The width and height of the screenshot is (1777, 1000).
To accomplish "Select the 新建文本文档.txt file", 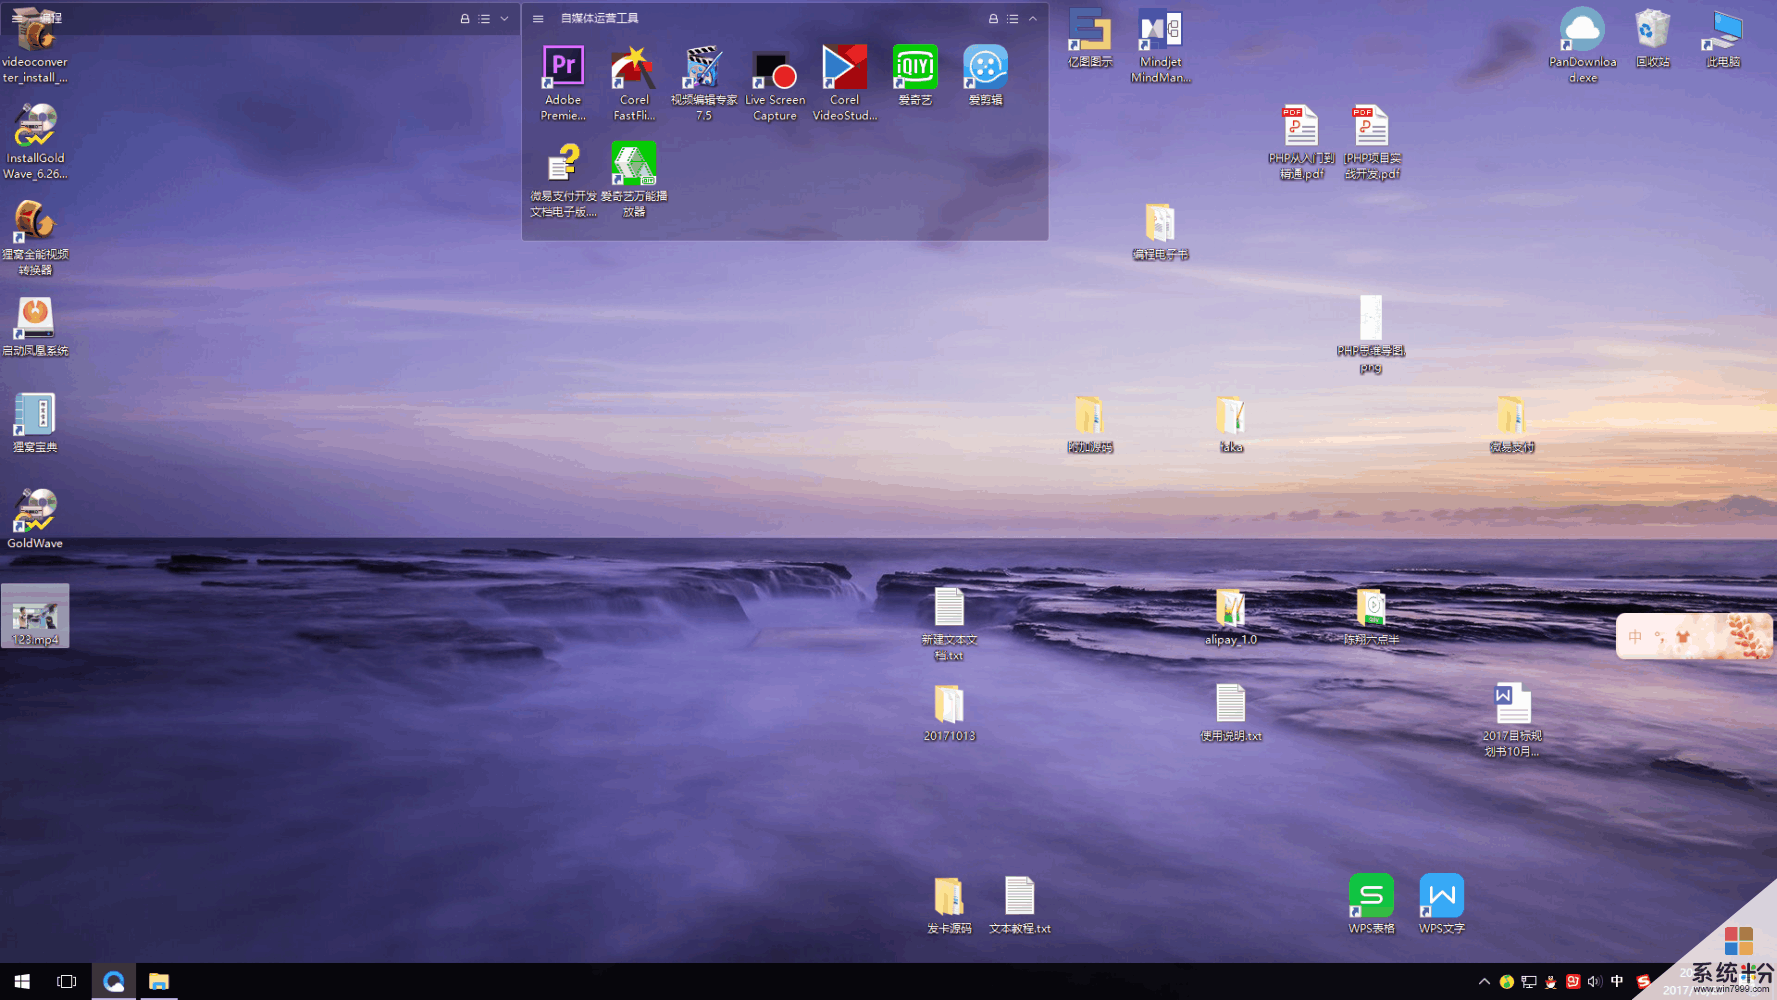I will point(949,624).
